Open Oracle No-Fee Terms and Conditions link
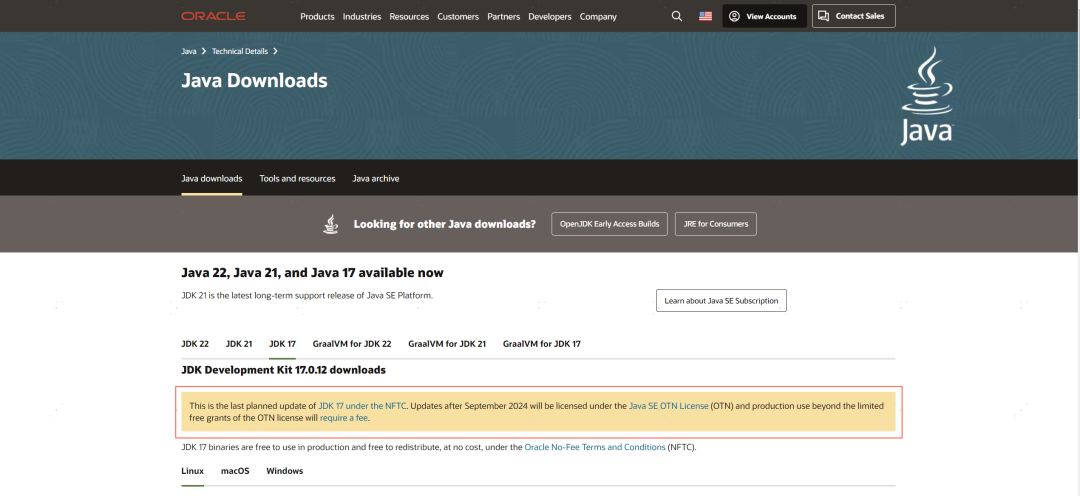Screen dimensions: 1080x496 tap(595, 447)
